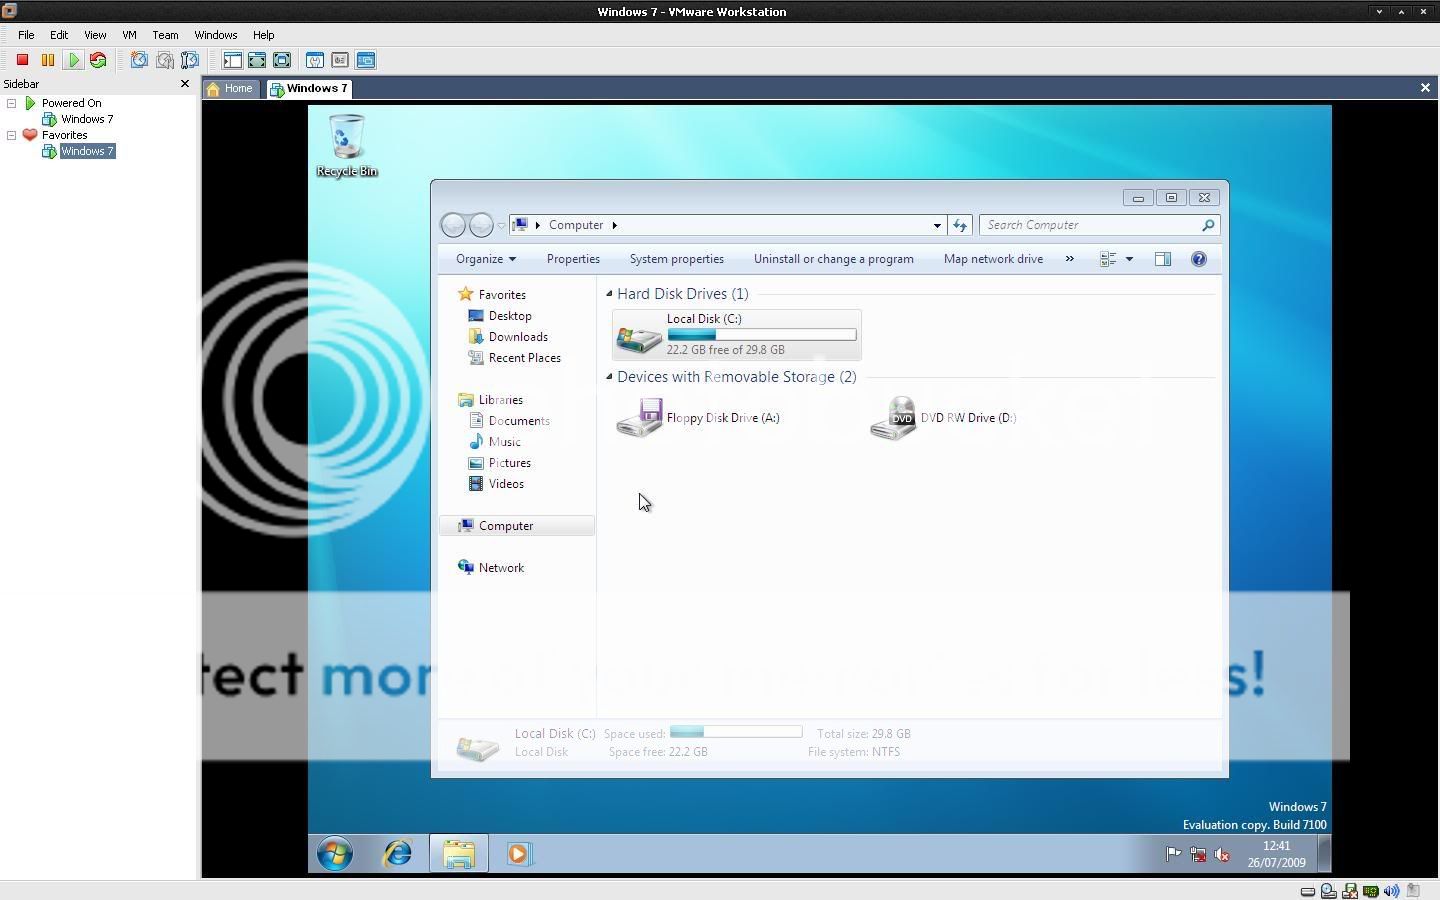Open the View menu

(x=95, y=35)
